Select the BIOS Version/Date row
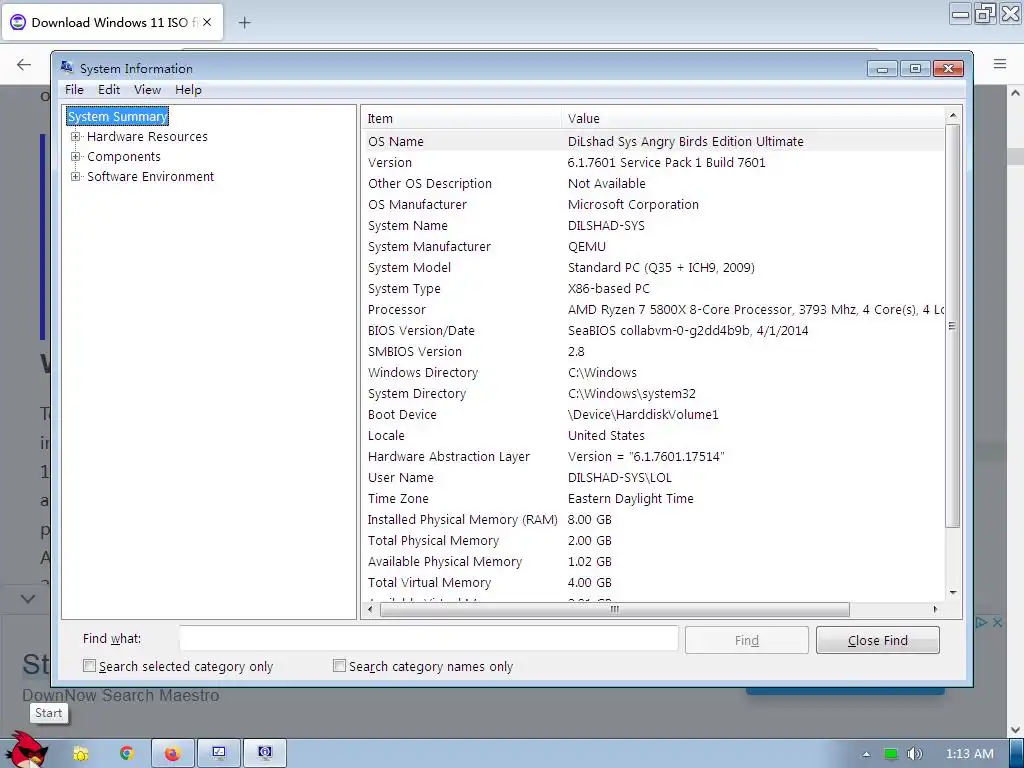This screenshot has width=1024, height=768. [653, 330]
